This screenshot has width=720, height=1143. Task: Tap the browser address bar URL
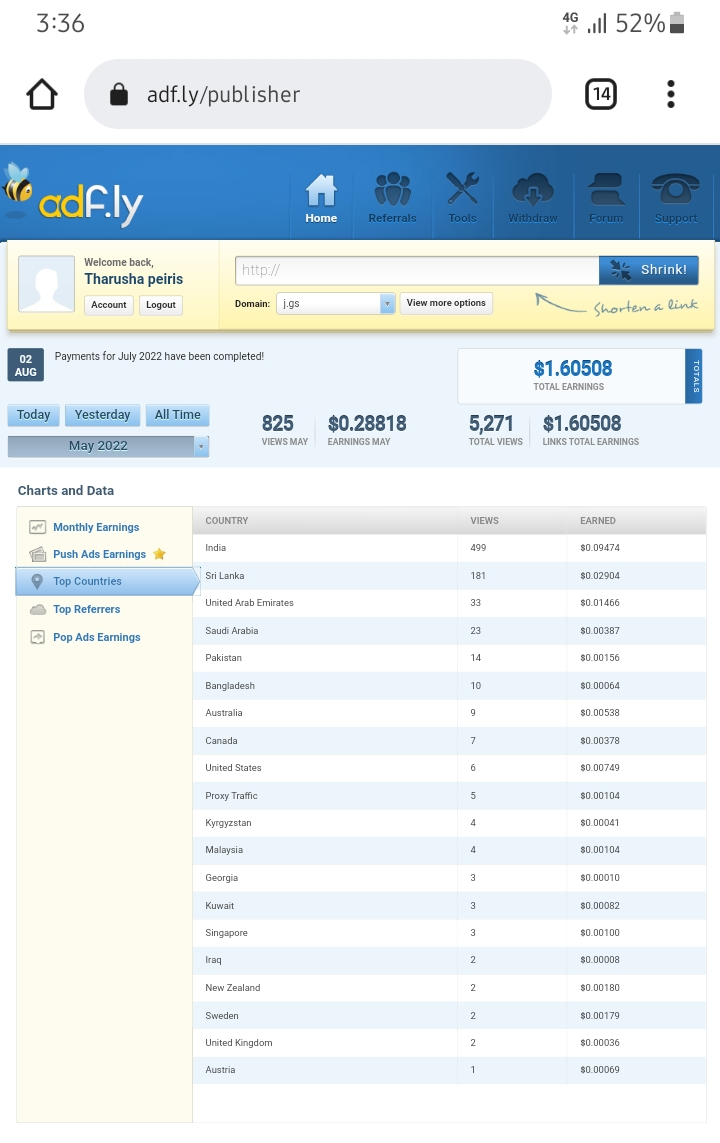pyautogui.click(x=224, y=94)
